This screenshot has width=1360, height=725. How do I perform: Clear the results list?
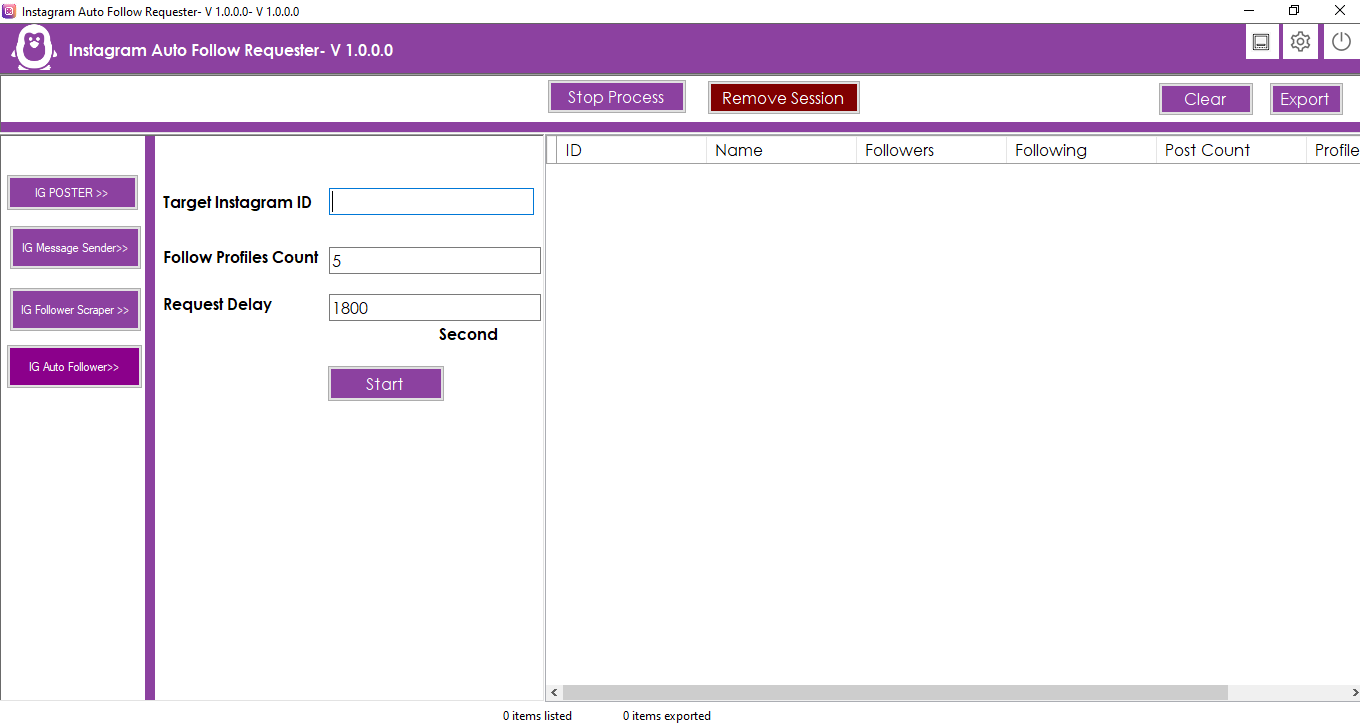[1205, 98]
